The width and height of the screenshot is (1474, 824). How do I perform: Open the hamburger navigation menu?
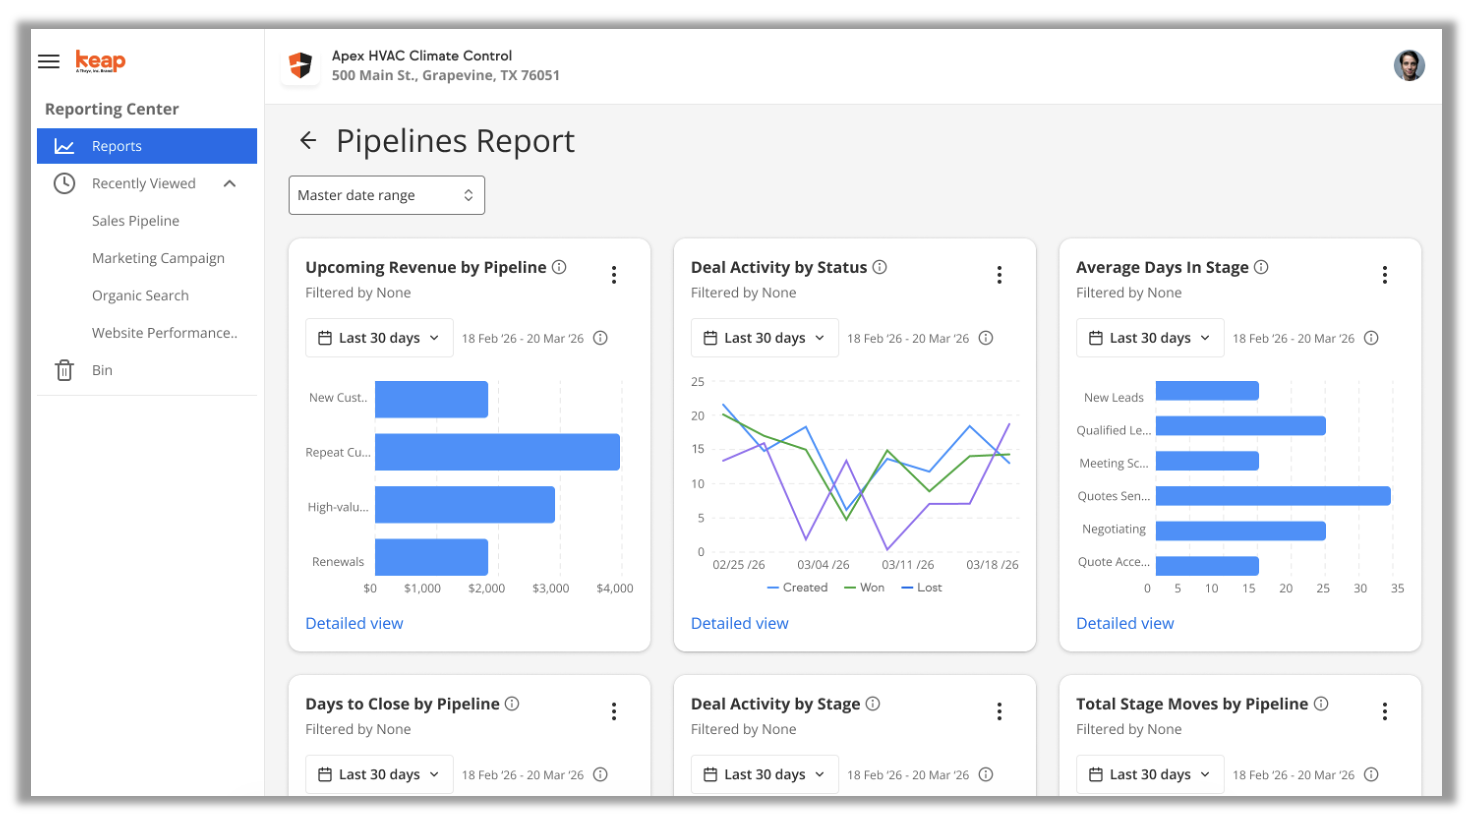[x=49, y=61]
